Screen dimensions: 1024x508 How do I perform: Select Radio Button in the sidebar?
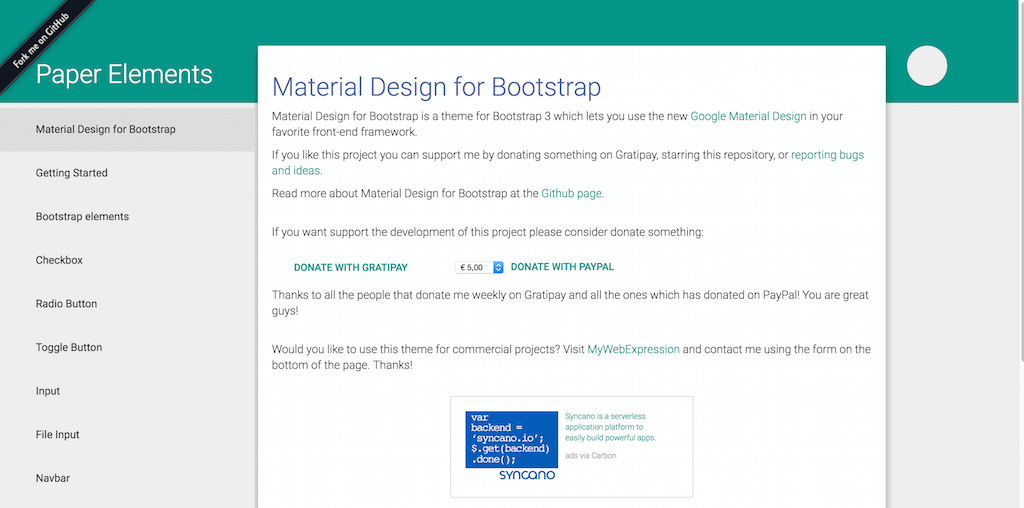[x=127, y=304]
